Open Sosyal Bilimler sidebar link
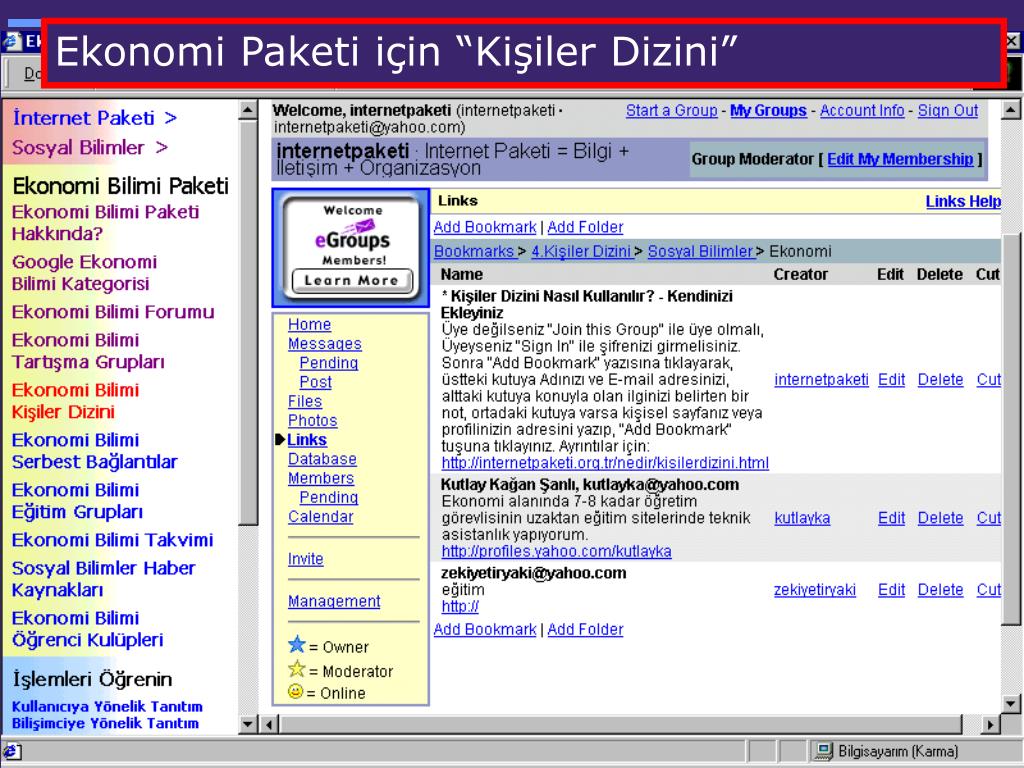Viewport: 1024px width, 768px height. coord(89,148)
